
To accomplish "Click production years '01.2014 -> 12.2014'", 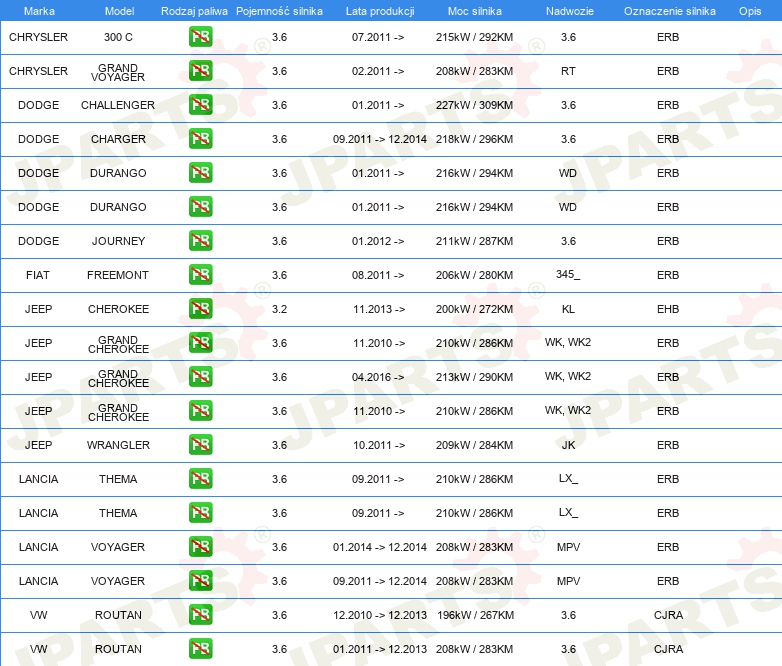I will (x=380, y=547).
